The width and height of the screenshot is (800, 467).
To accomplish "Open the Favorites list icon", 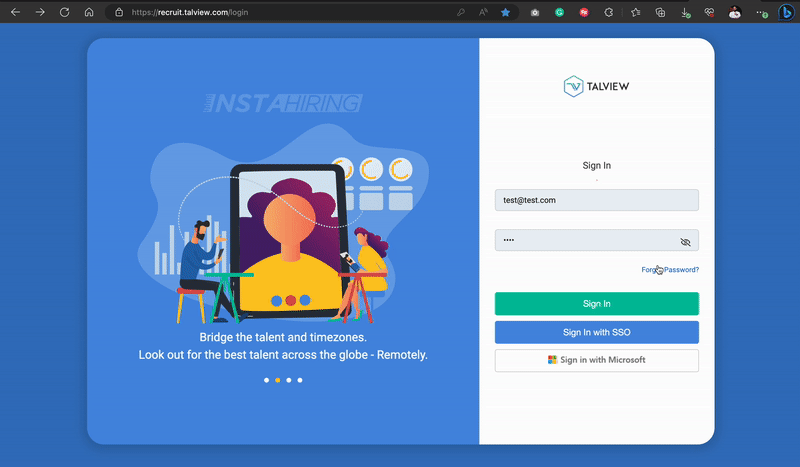I will 635,12.
